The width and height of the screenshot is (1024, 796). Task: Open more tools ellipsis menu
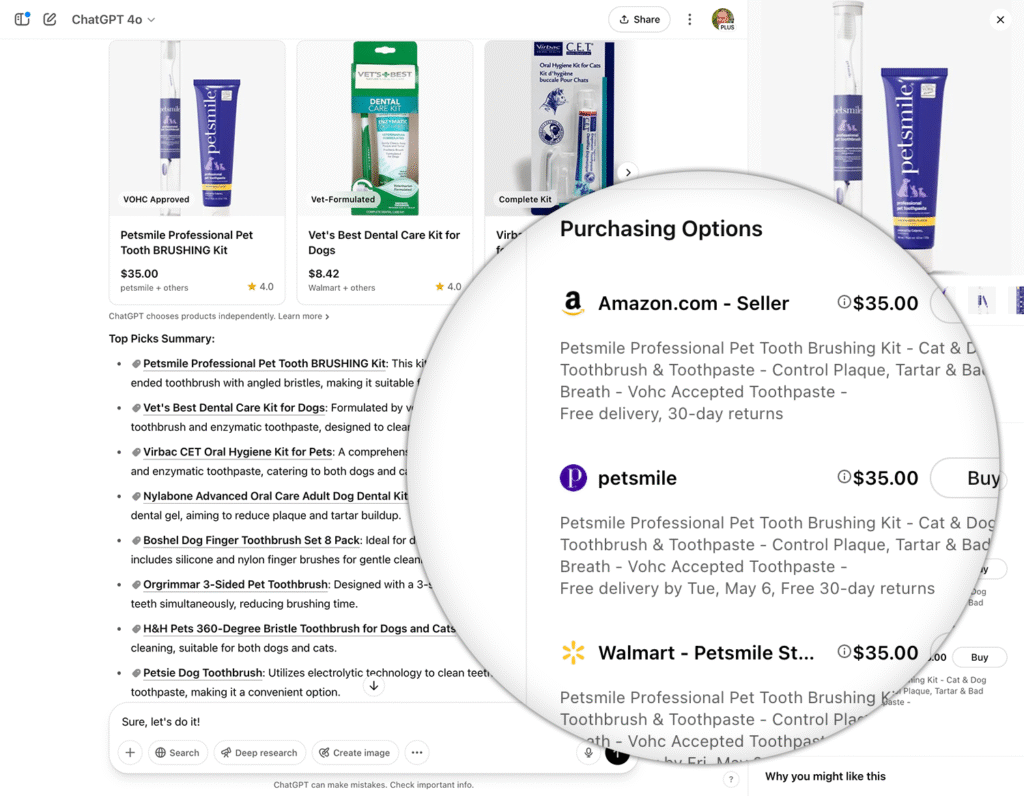[417, 752]
